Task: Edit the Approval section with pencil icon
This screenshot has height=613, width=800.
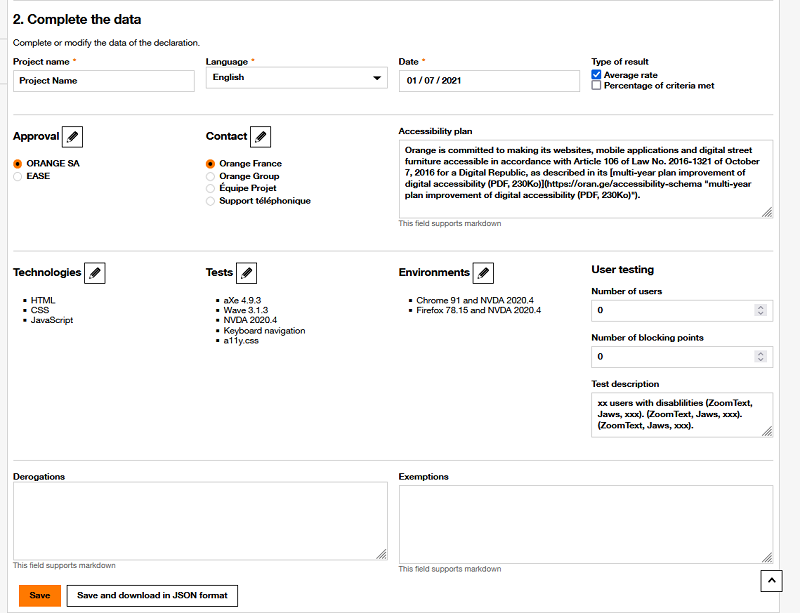Action: pos(73,137)
